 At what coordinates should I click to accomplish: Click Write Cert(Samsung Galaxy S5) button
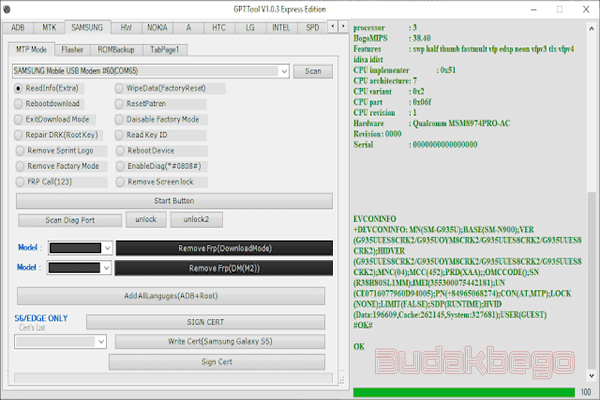(x=220, y=341)
